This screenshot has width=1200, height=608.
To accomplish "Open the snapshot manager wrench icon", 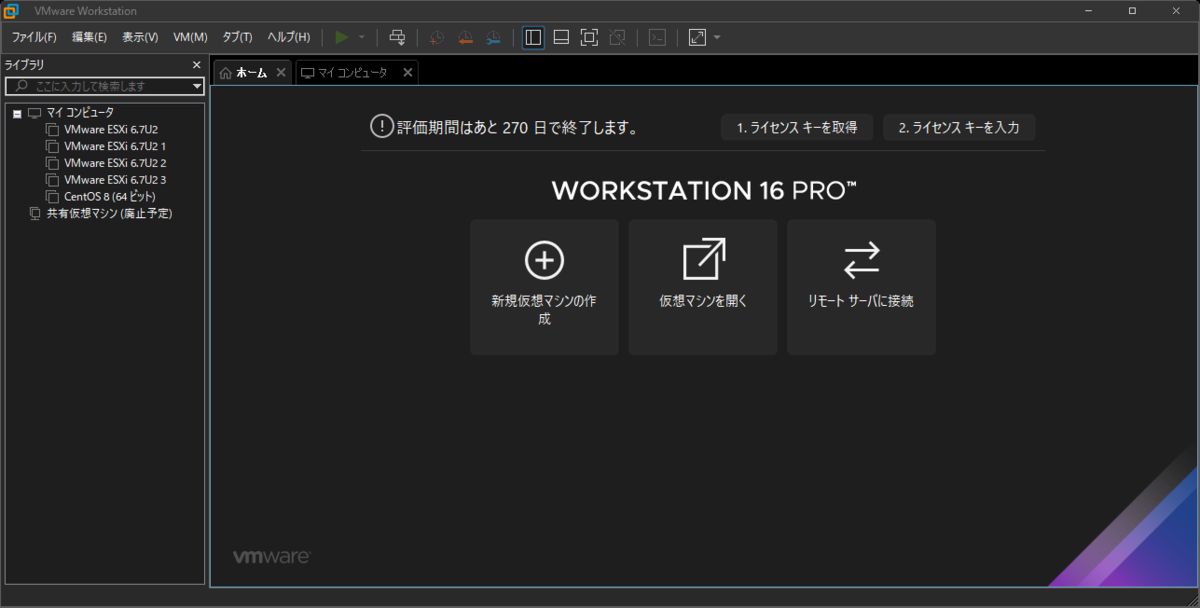I will [493, 37].
